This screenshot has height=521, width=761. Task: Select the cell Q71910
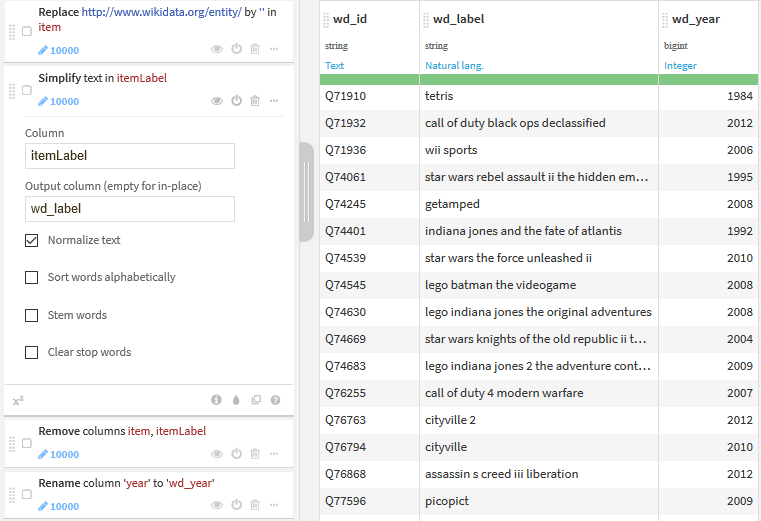[x=369, y=96]
